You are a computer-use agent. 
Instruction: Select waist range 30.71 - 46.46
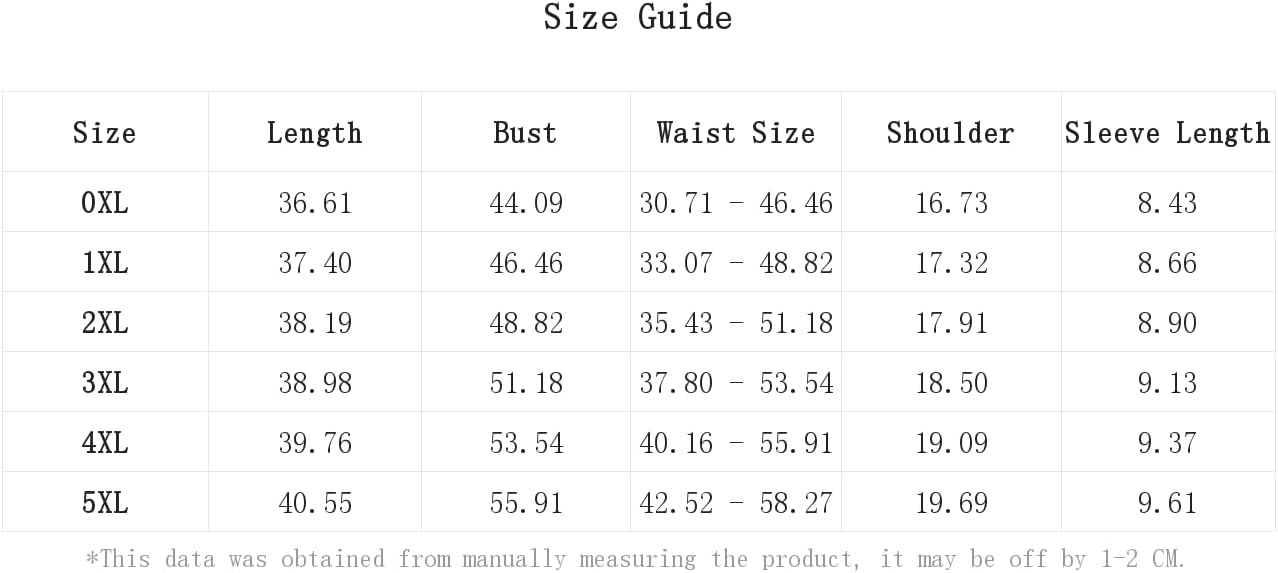point(736,203)
